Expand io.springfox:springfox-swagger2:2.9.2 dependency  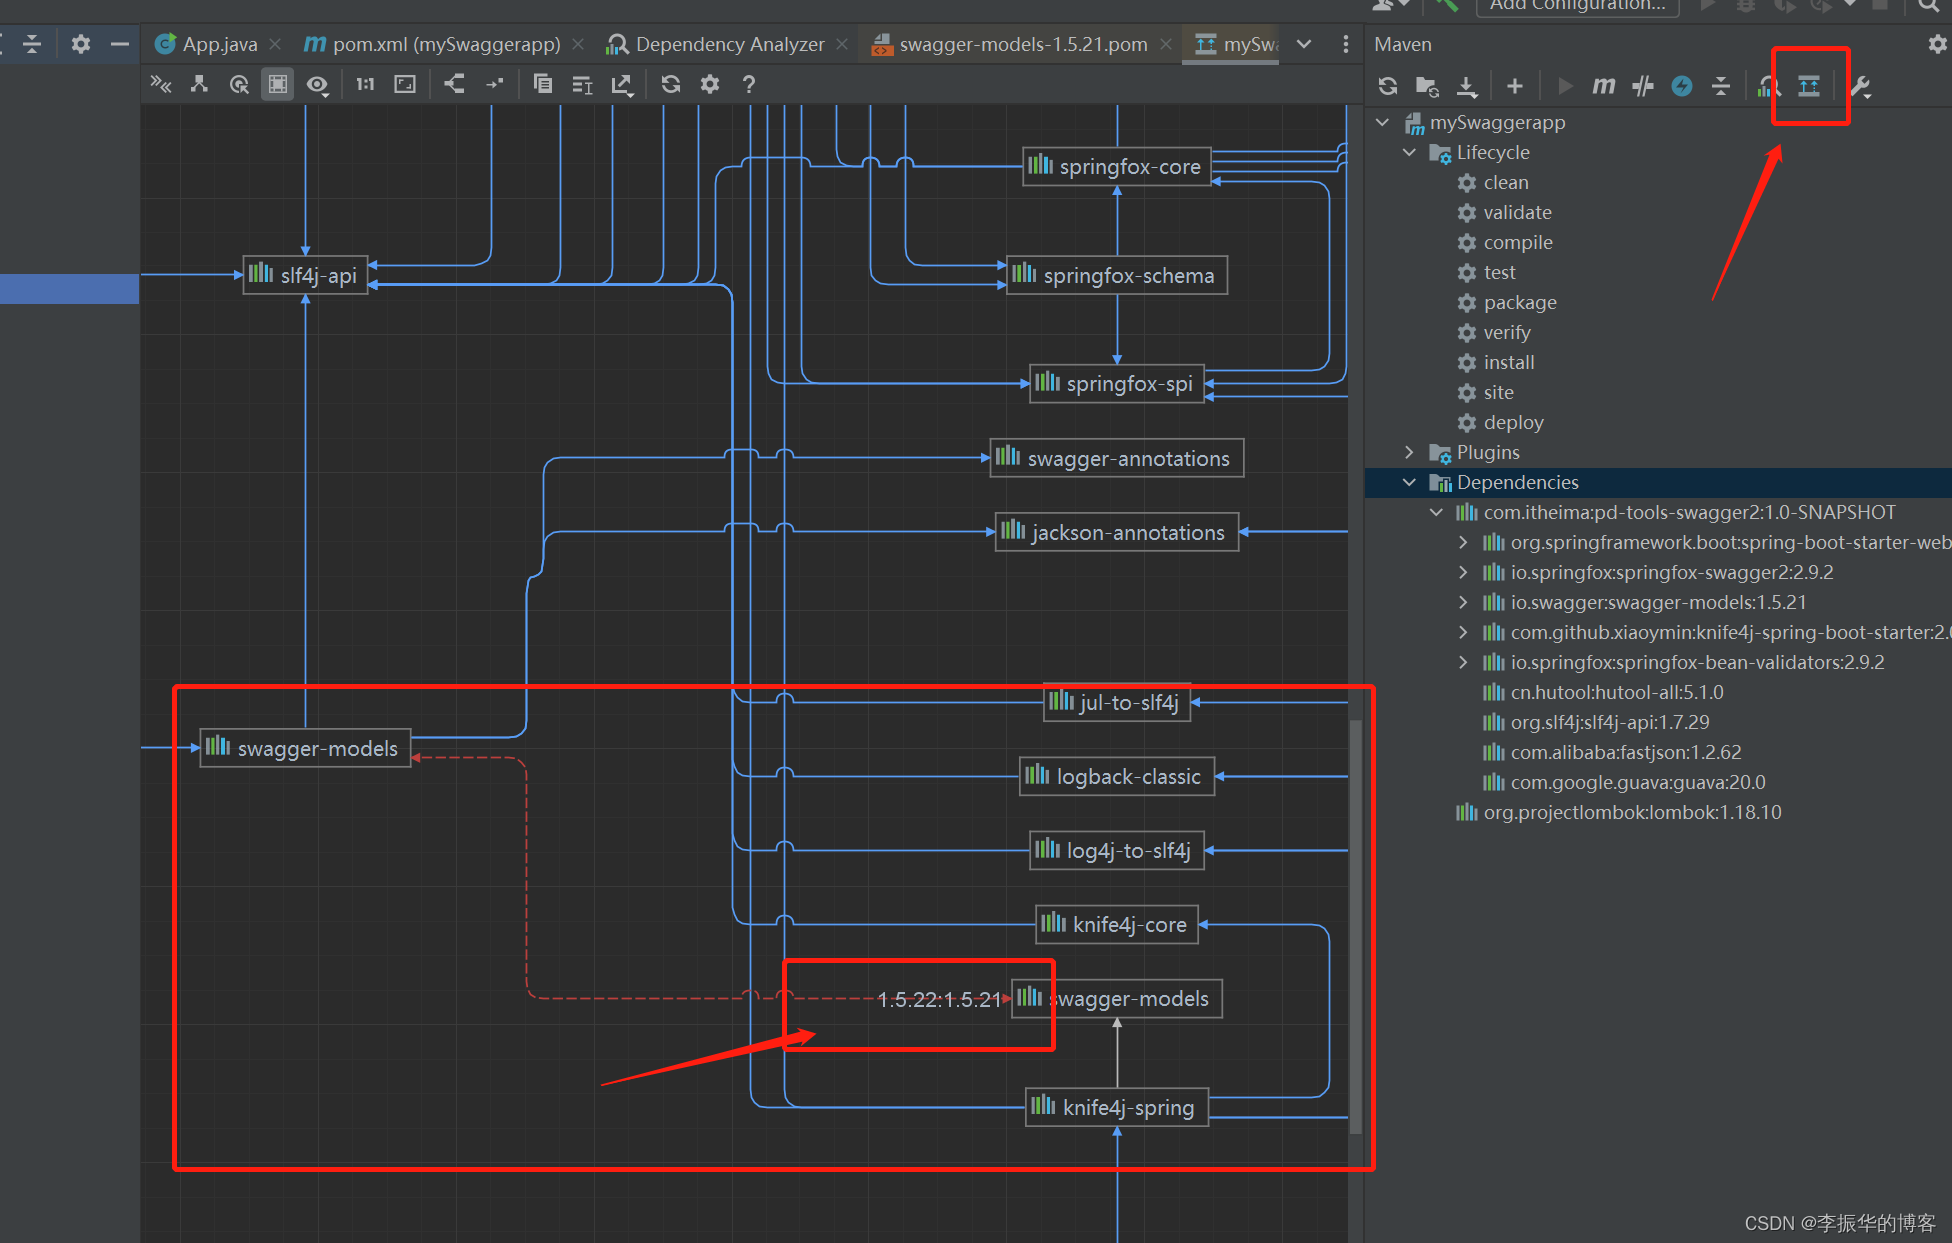(x=1463, y=572)
